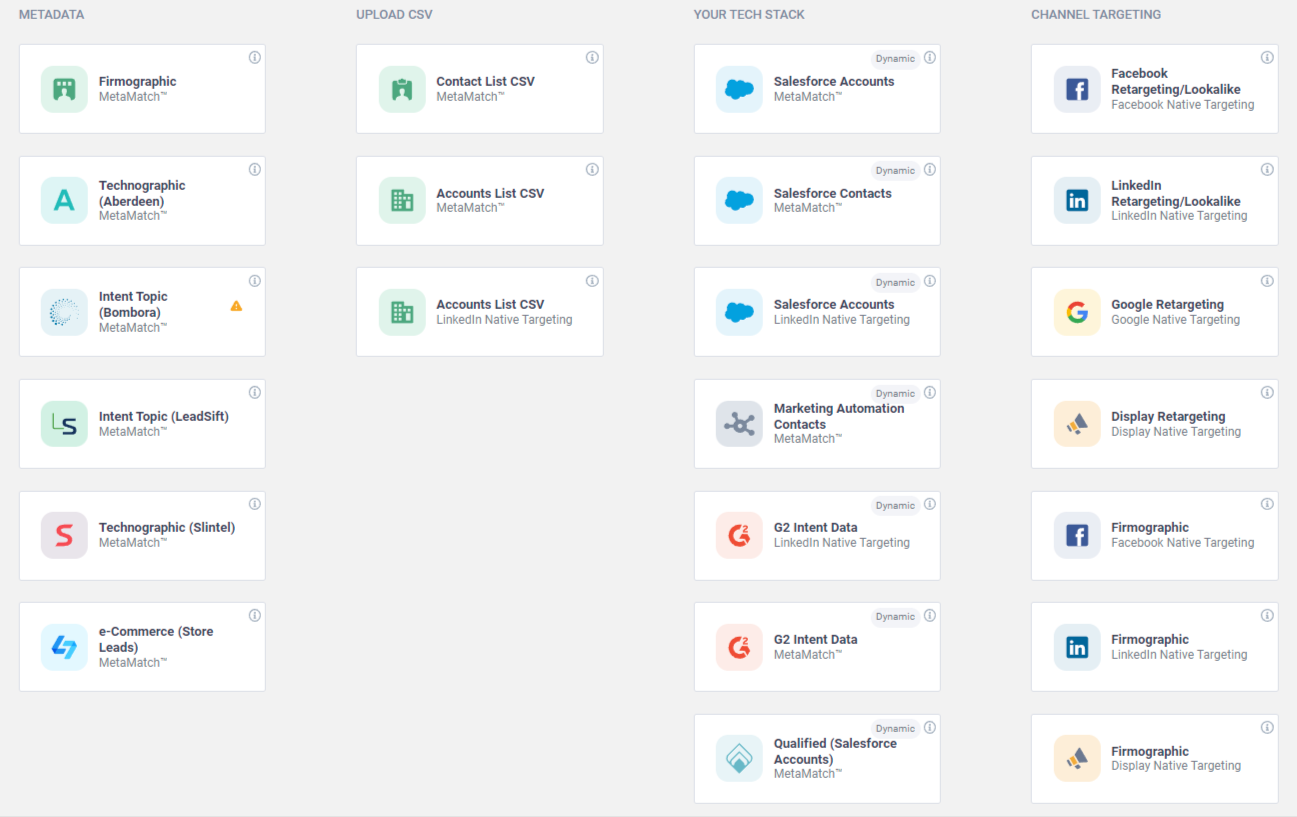1297x817 pixels.
Task: Click Facebook logo on Firmographic Facebook Native card
Action: tap(1077, 535)
